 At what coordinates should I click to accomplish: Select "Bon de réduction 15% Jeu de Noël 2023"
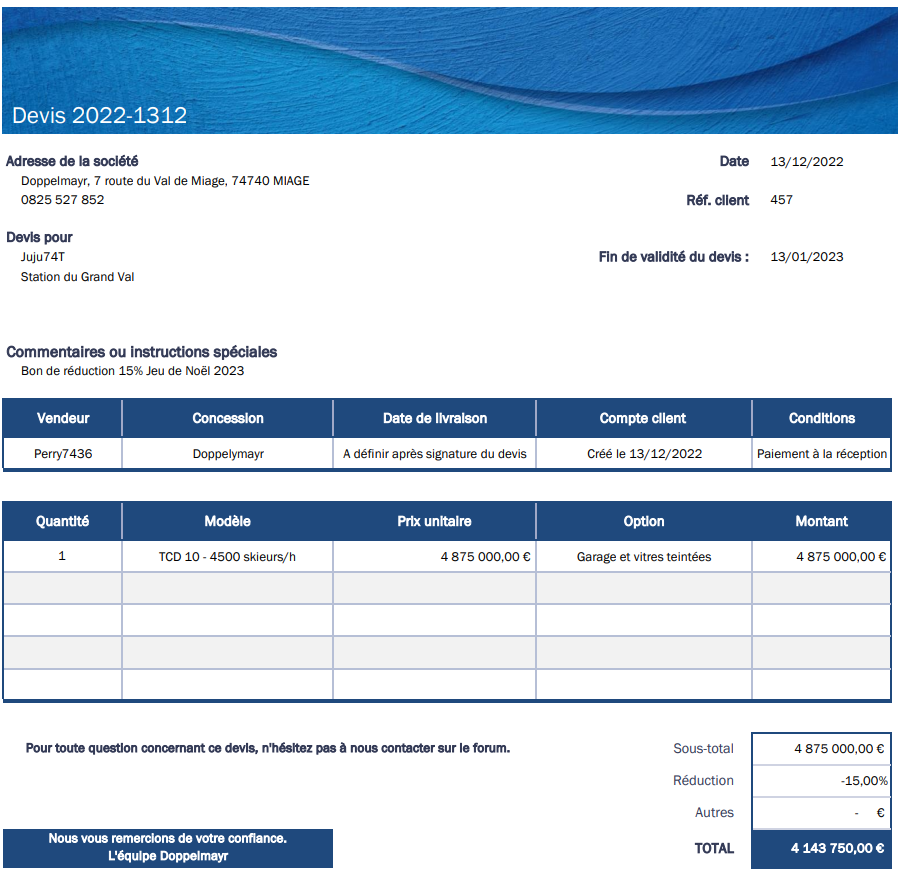(132, 371)
